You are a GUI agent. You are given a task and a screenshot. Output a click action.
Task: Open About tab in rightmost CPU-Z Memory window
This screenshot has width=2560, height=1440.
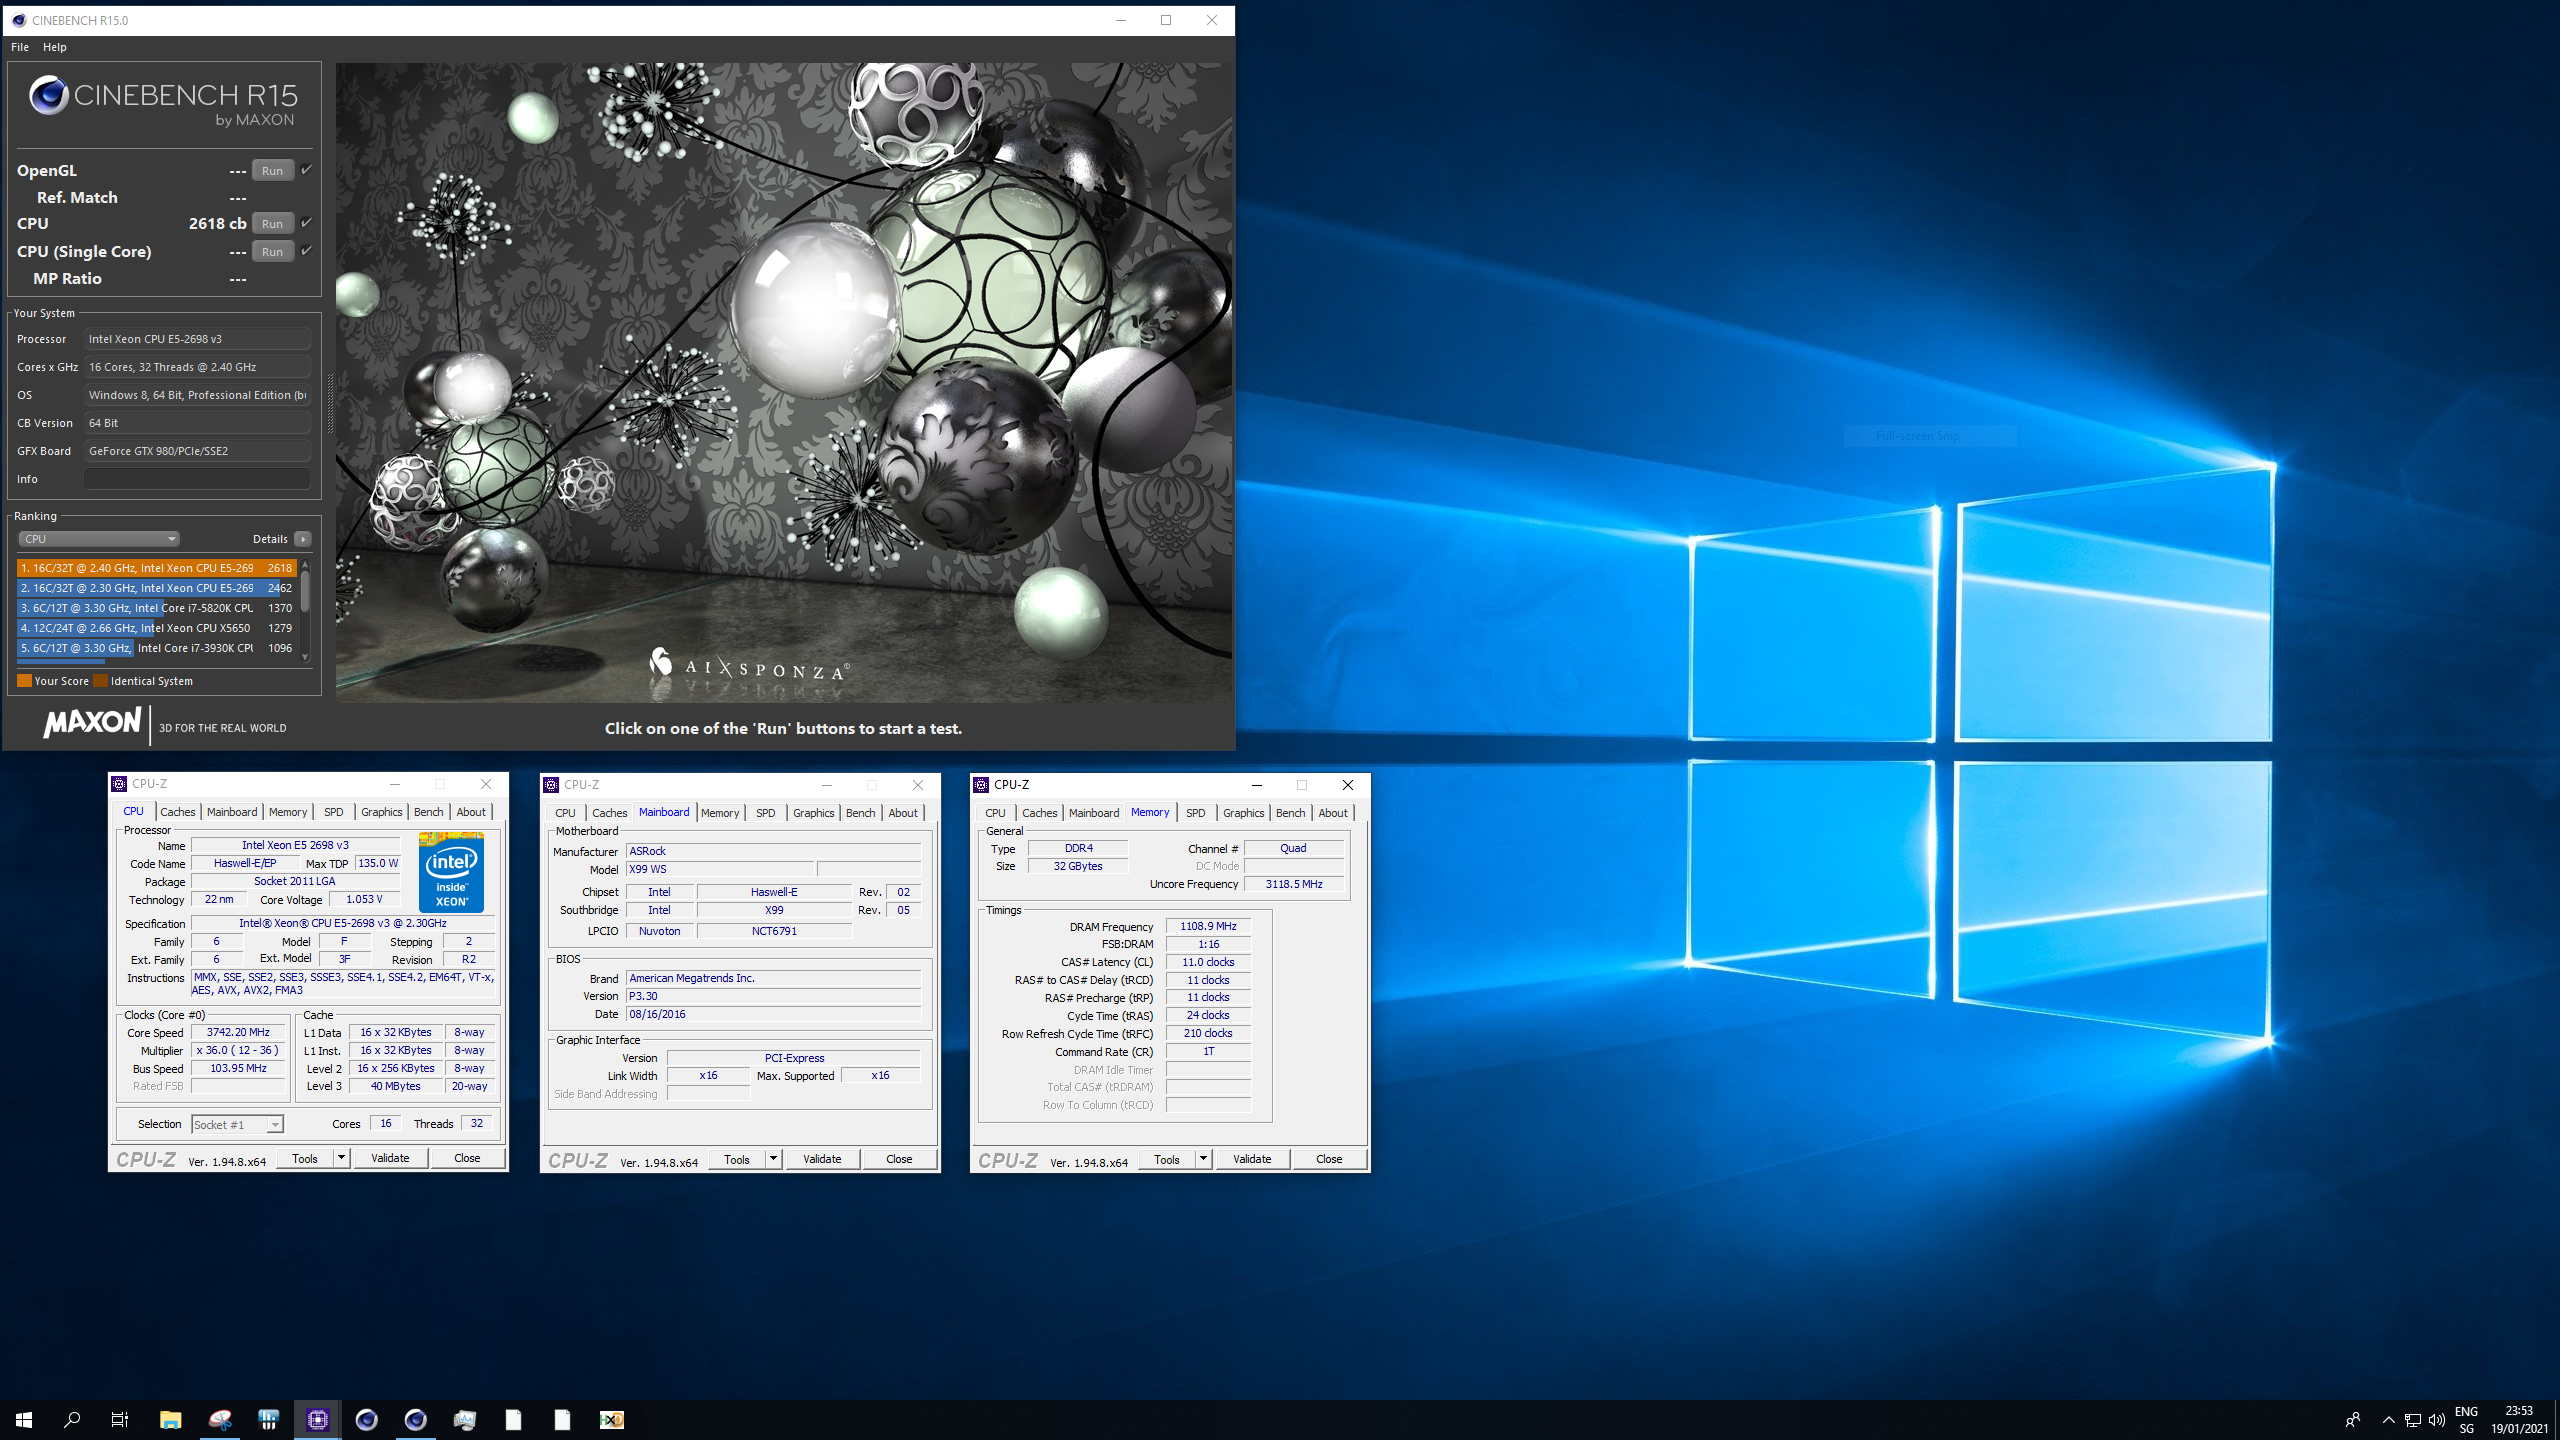pos(1333,813)
